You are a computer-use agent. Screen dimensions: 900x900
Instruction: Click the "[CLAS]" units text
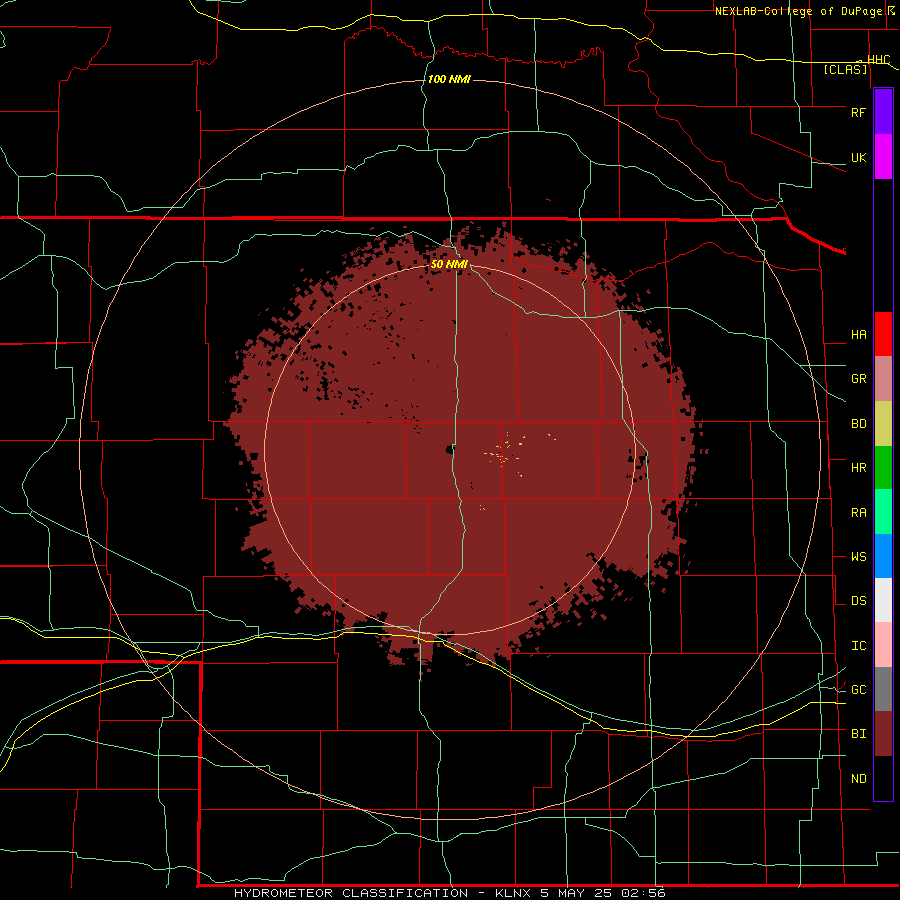point(845,69)
